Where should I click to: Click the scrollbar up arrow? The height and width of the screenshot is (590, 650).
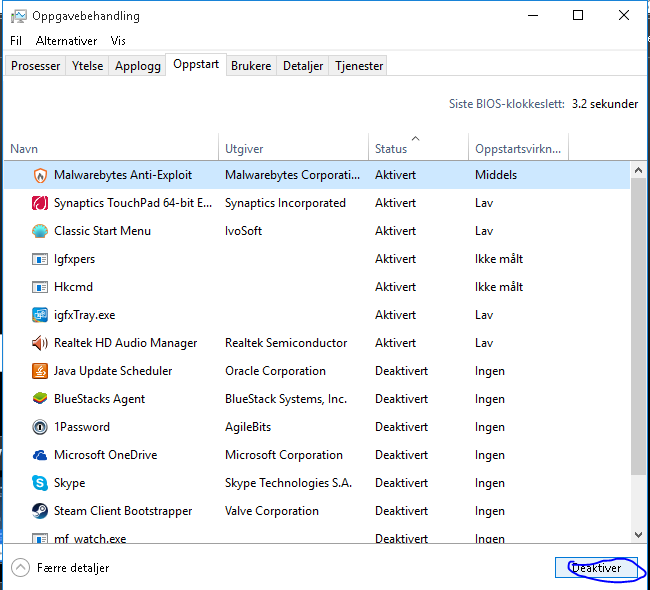pos(638,170)
